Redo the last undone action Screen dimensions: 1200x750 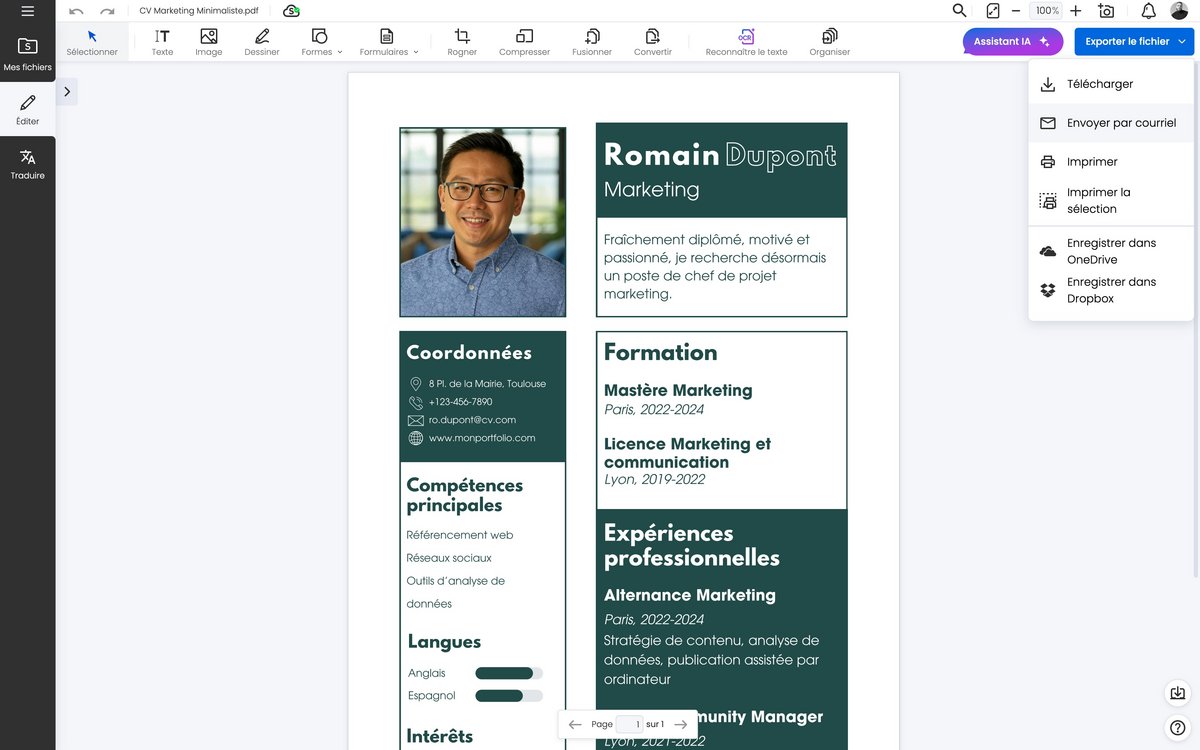pos(107,11)
